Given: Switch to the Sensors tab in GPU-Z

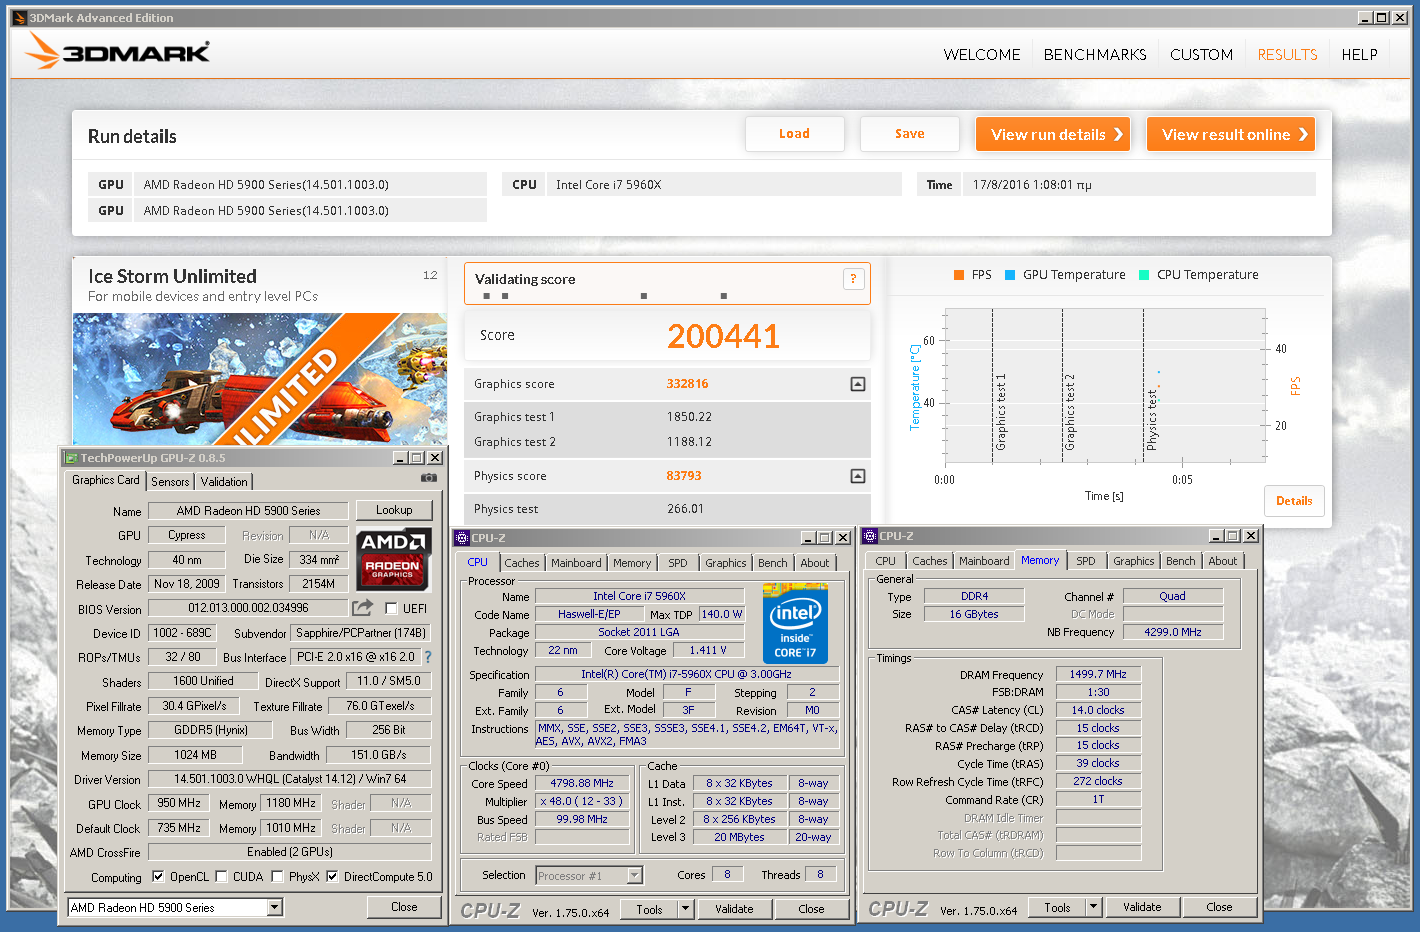Looking at the screenshot, I should tap(170, 482).
